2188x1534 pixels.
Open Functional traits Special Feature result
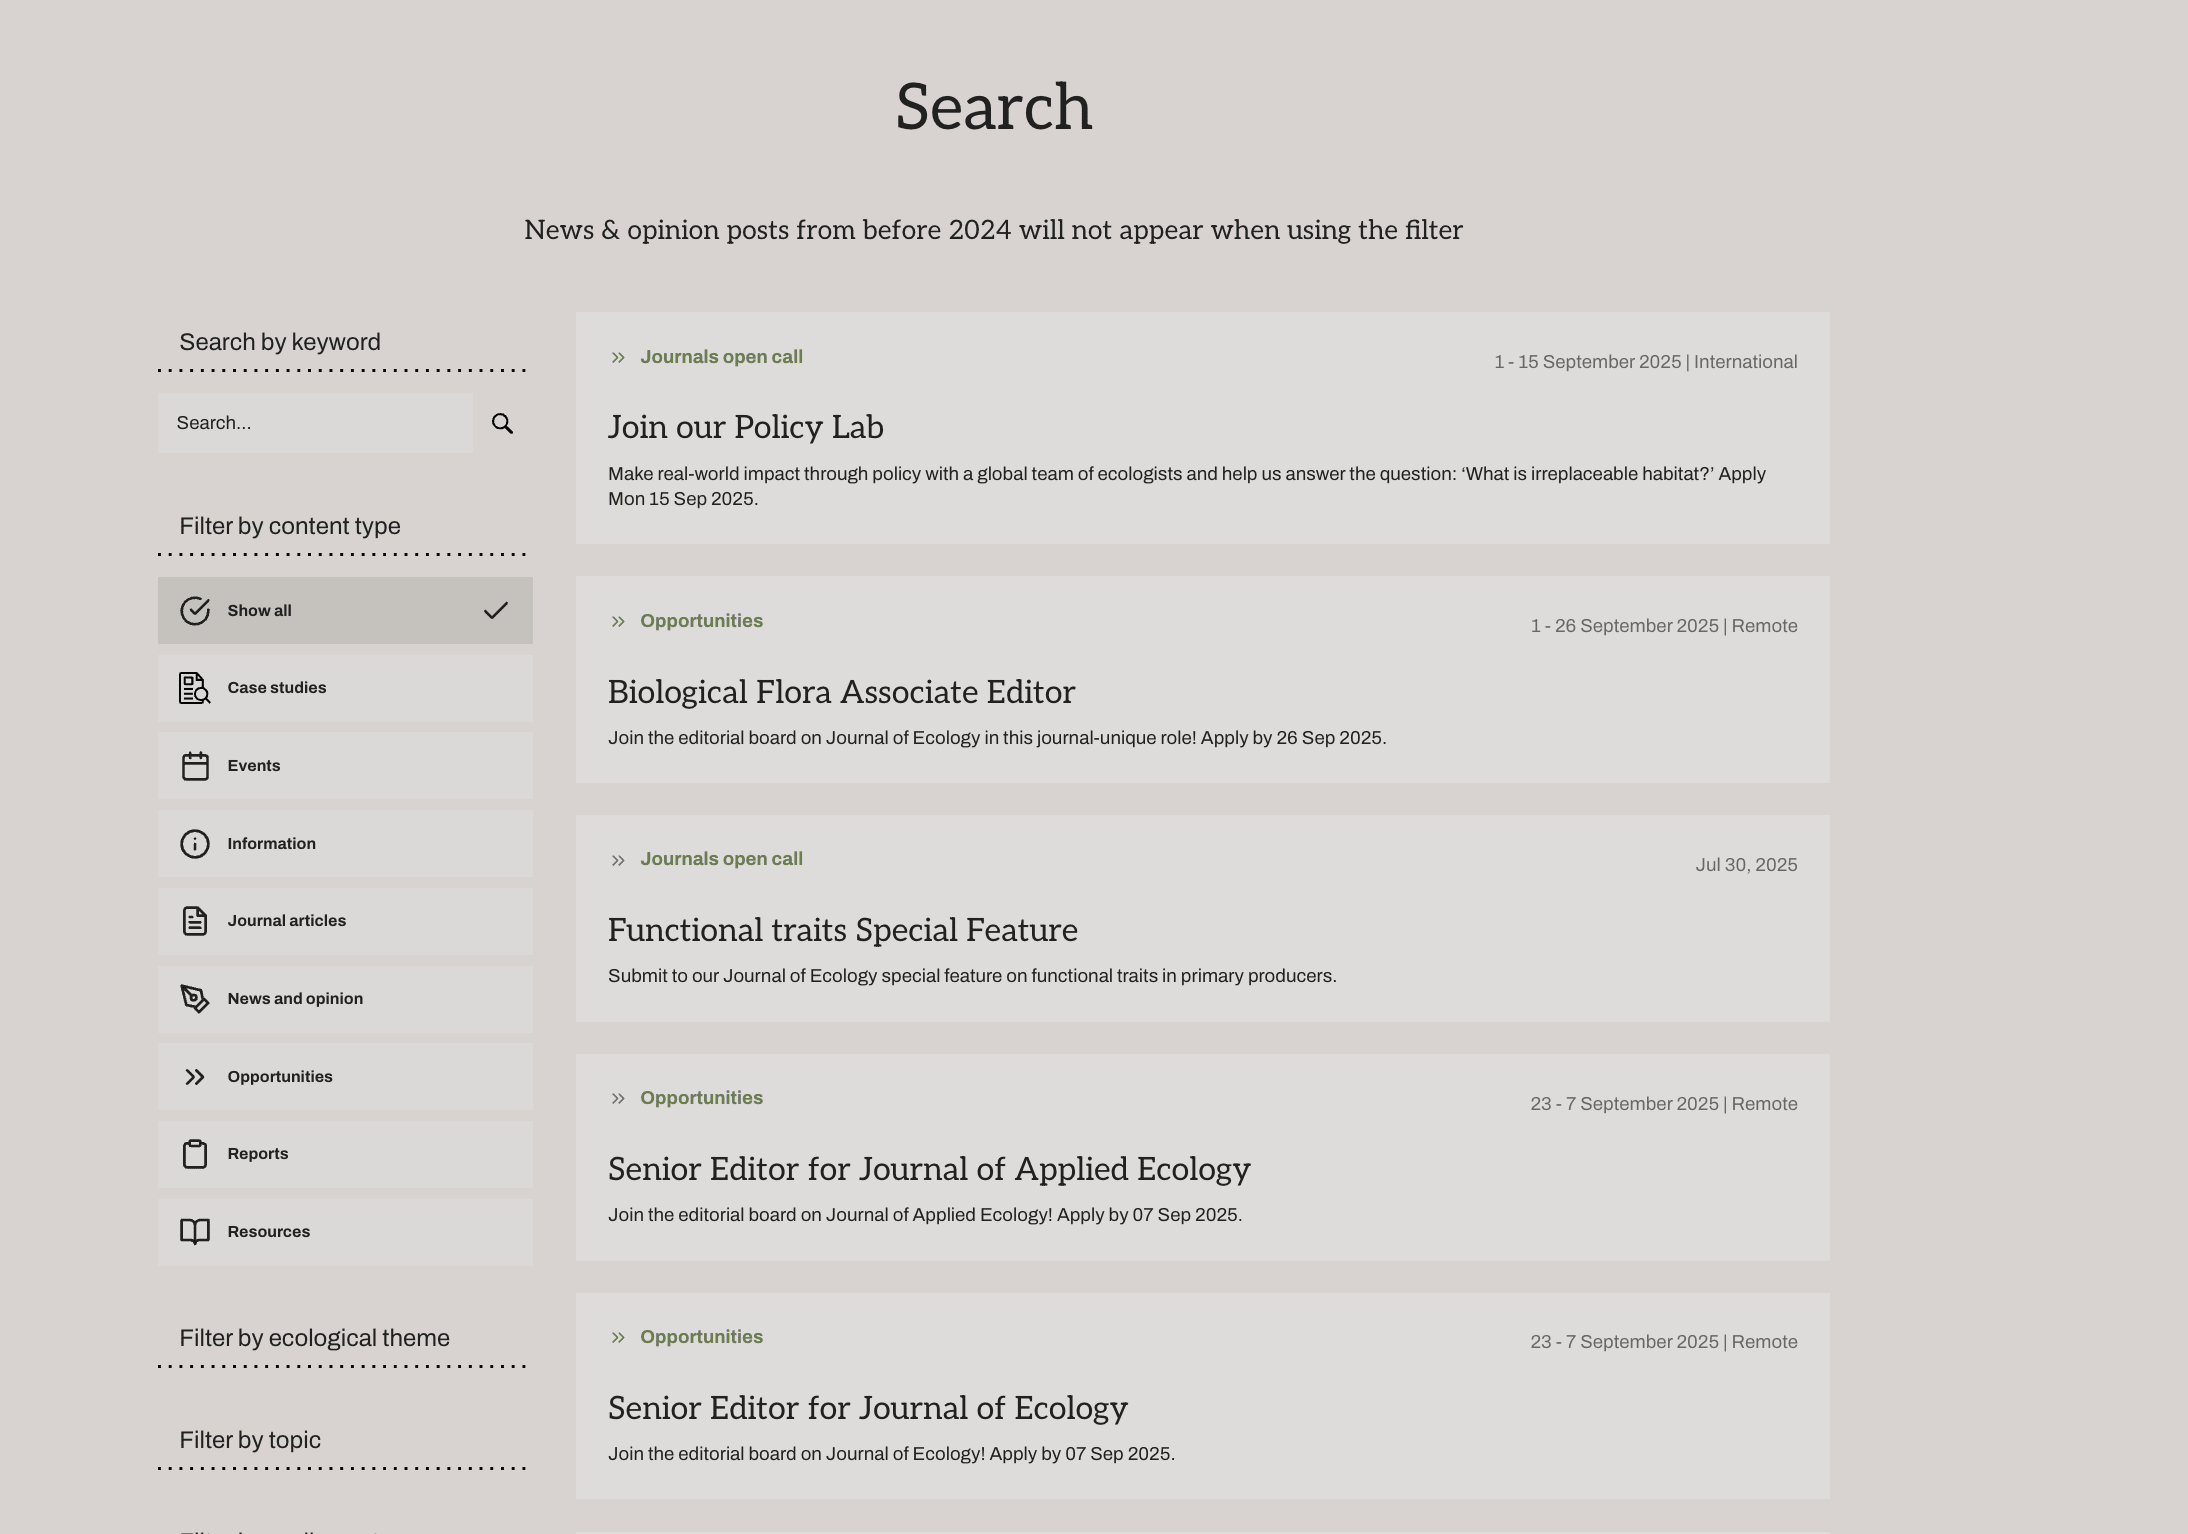[x=842, y=930]
